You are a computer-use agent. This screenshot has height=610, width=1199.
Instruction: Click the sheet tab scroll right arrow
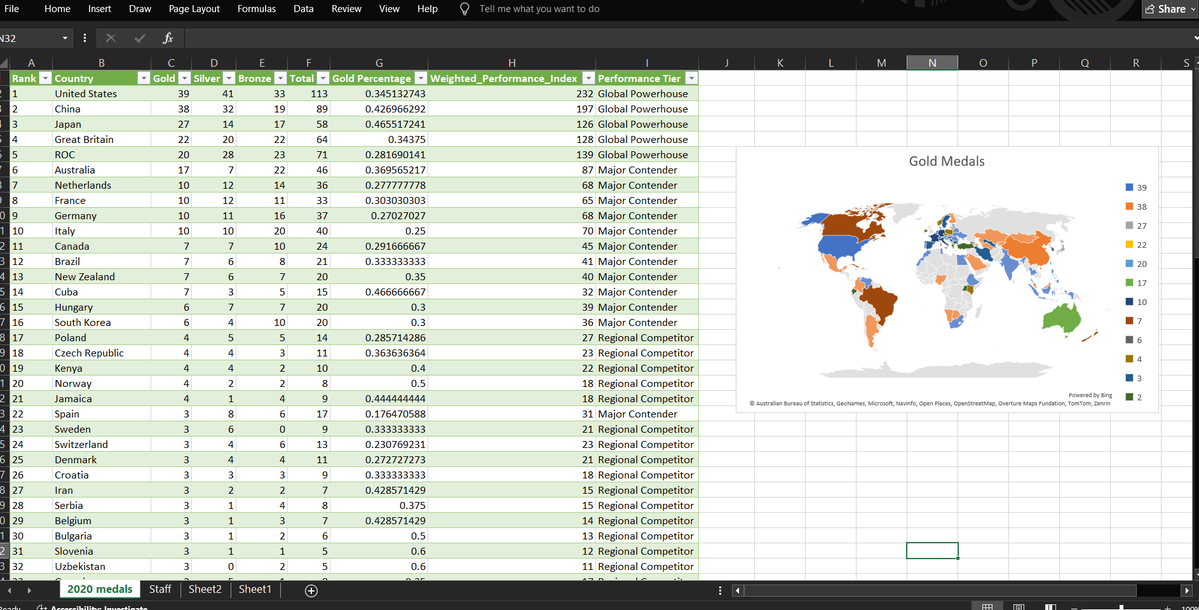(29, 590)
